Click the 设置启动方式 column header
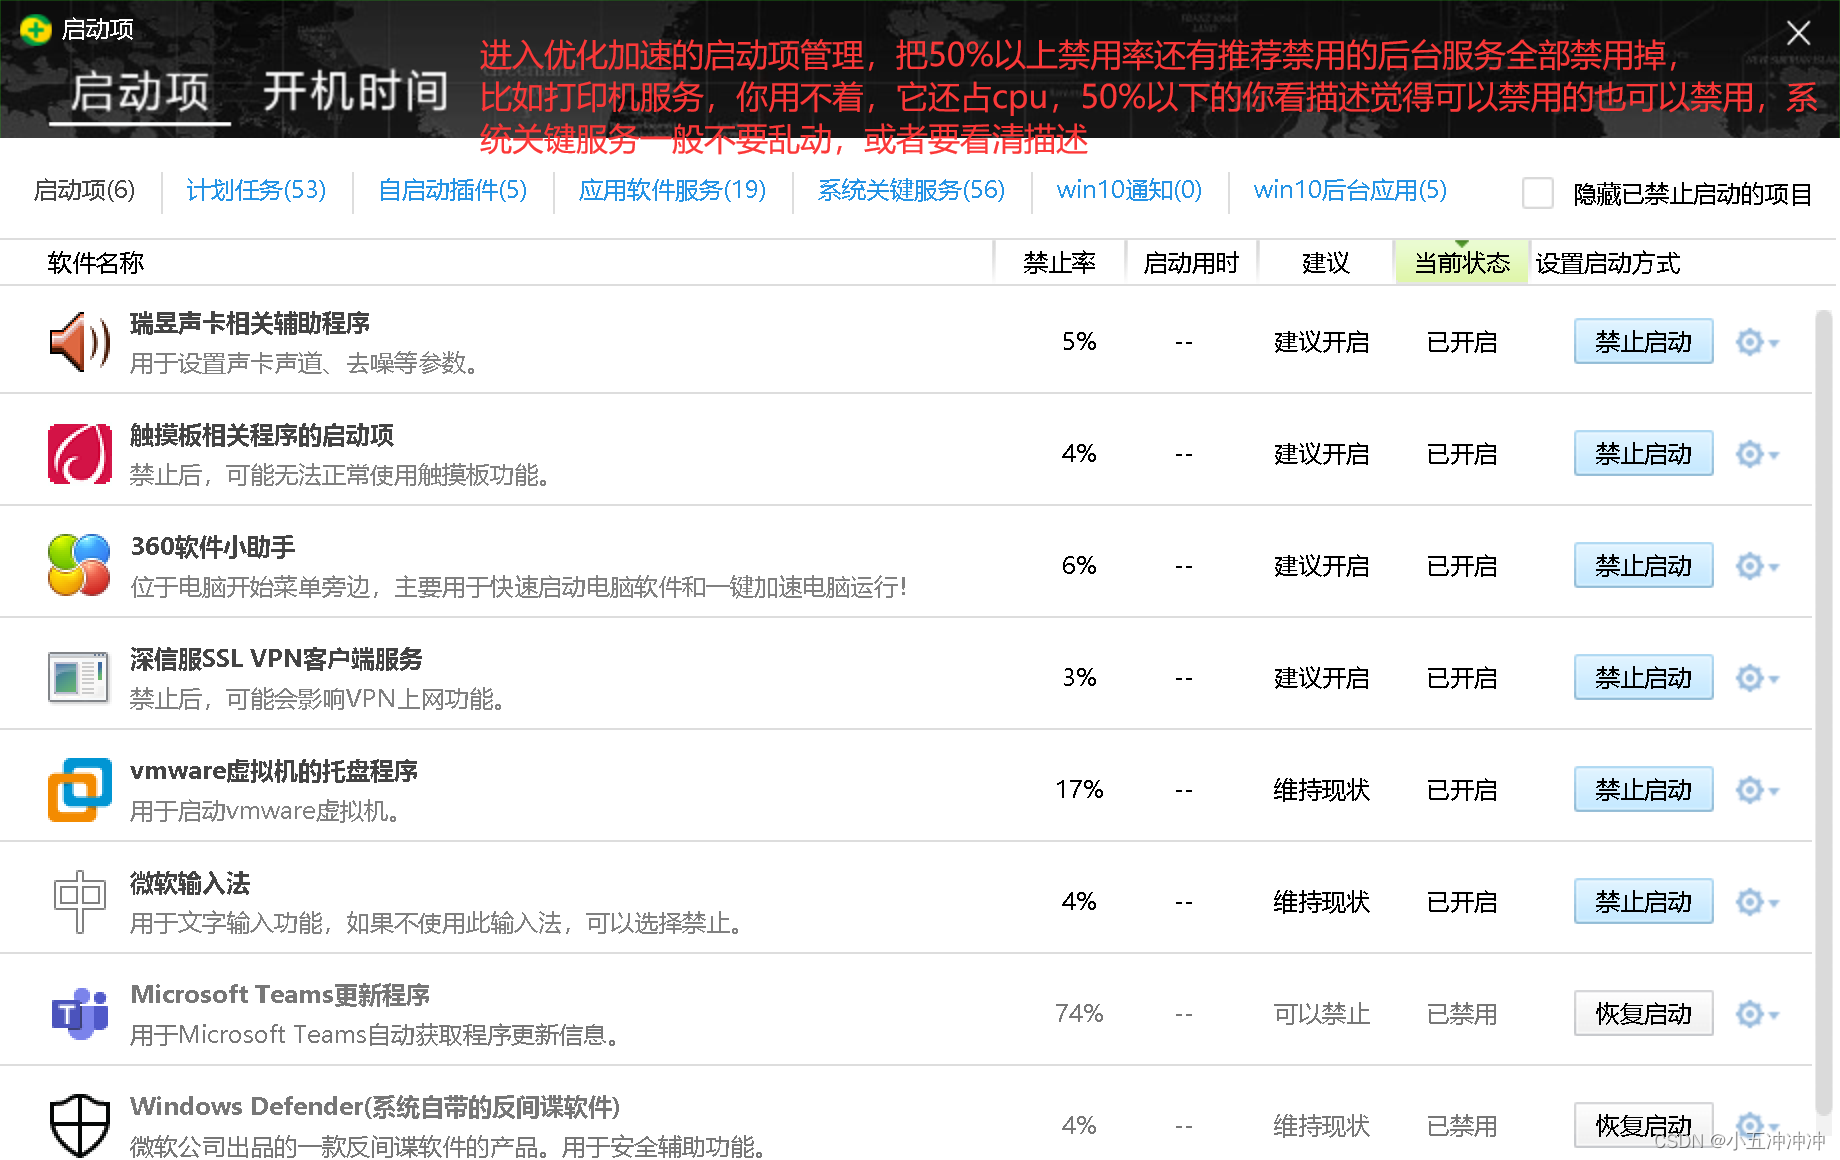1840x1160 pixels. [1607, 263]
